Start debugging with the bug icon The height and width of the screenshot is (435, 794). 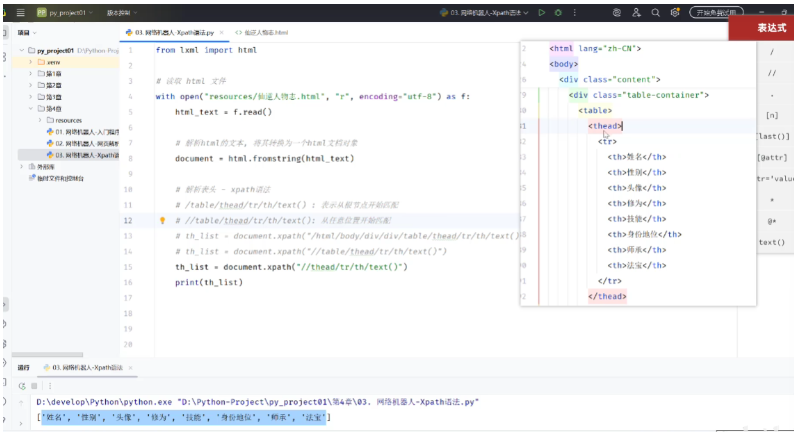click(558, 13)
